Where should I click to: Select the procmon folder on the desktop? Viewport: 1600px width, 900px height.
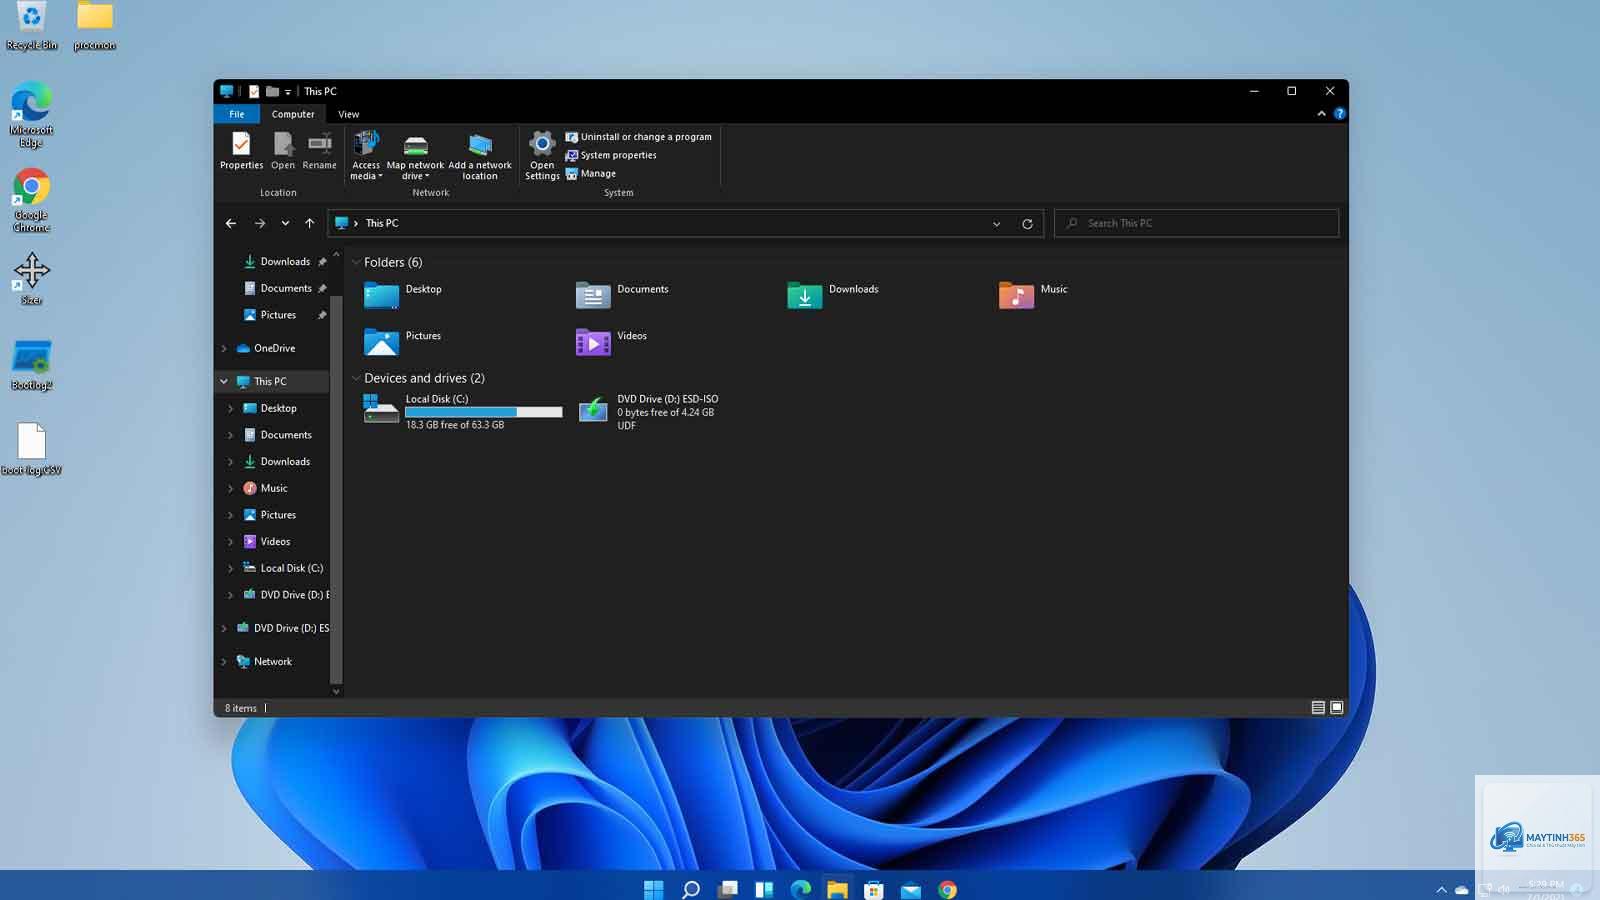[94, 26]
